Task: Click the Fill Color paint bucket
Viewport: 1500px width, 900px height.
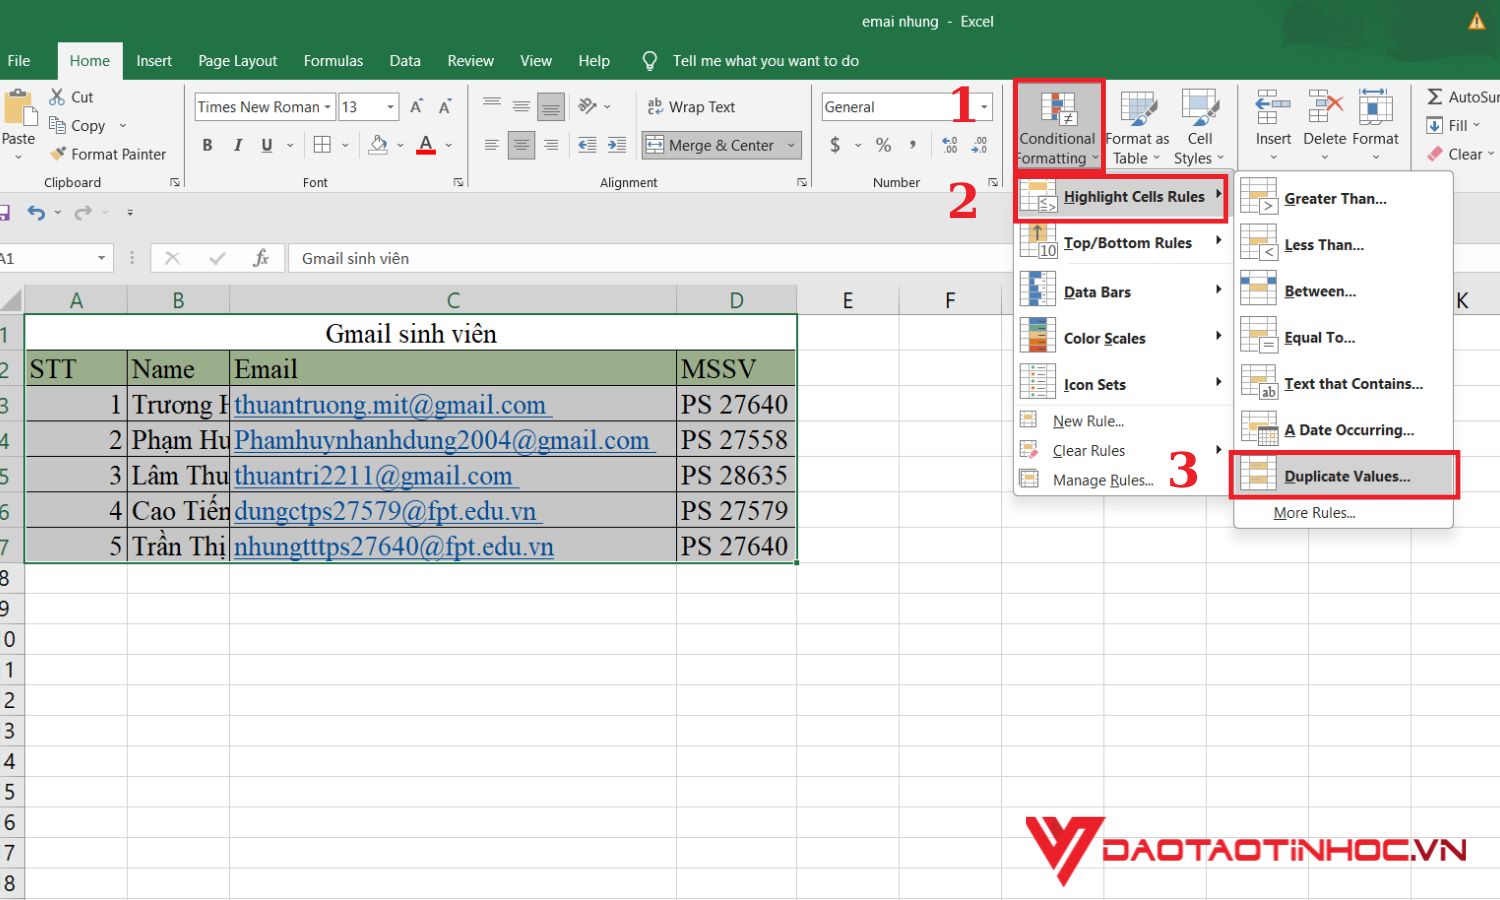Action: [378, 145]
